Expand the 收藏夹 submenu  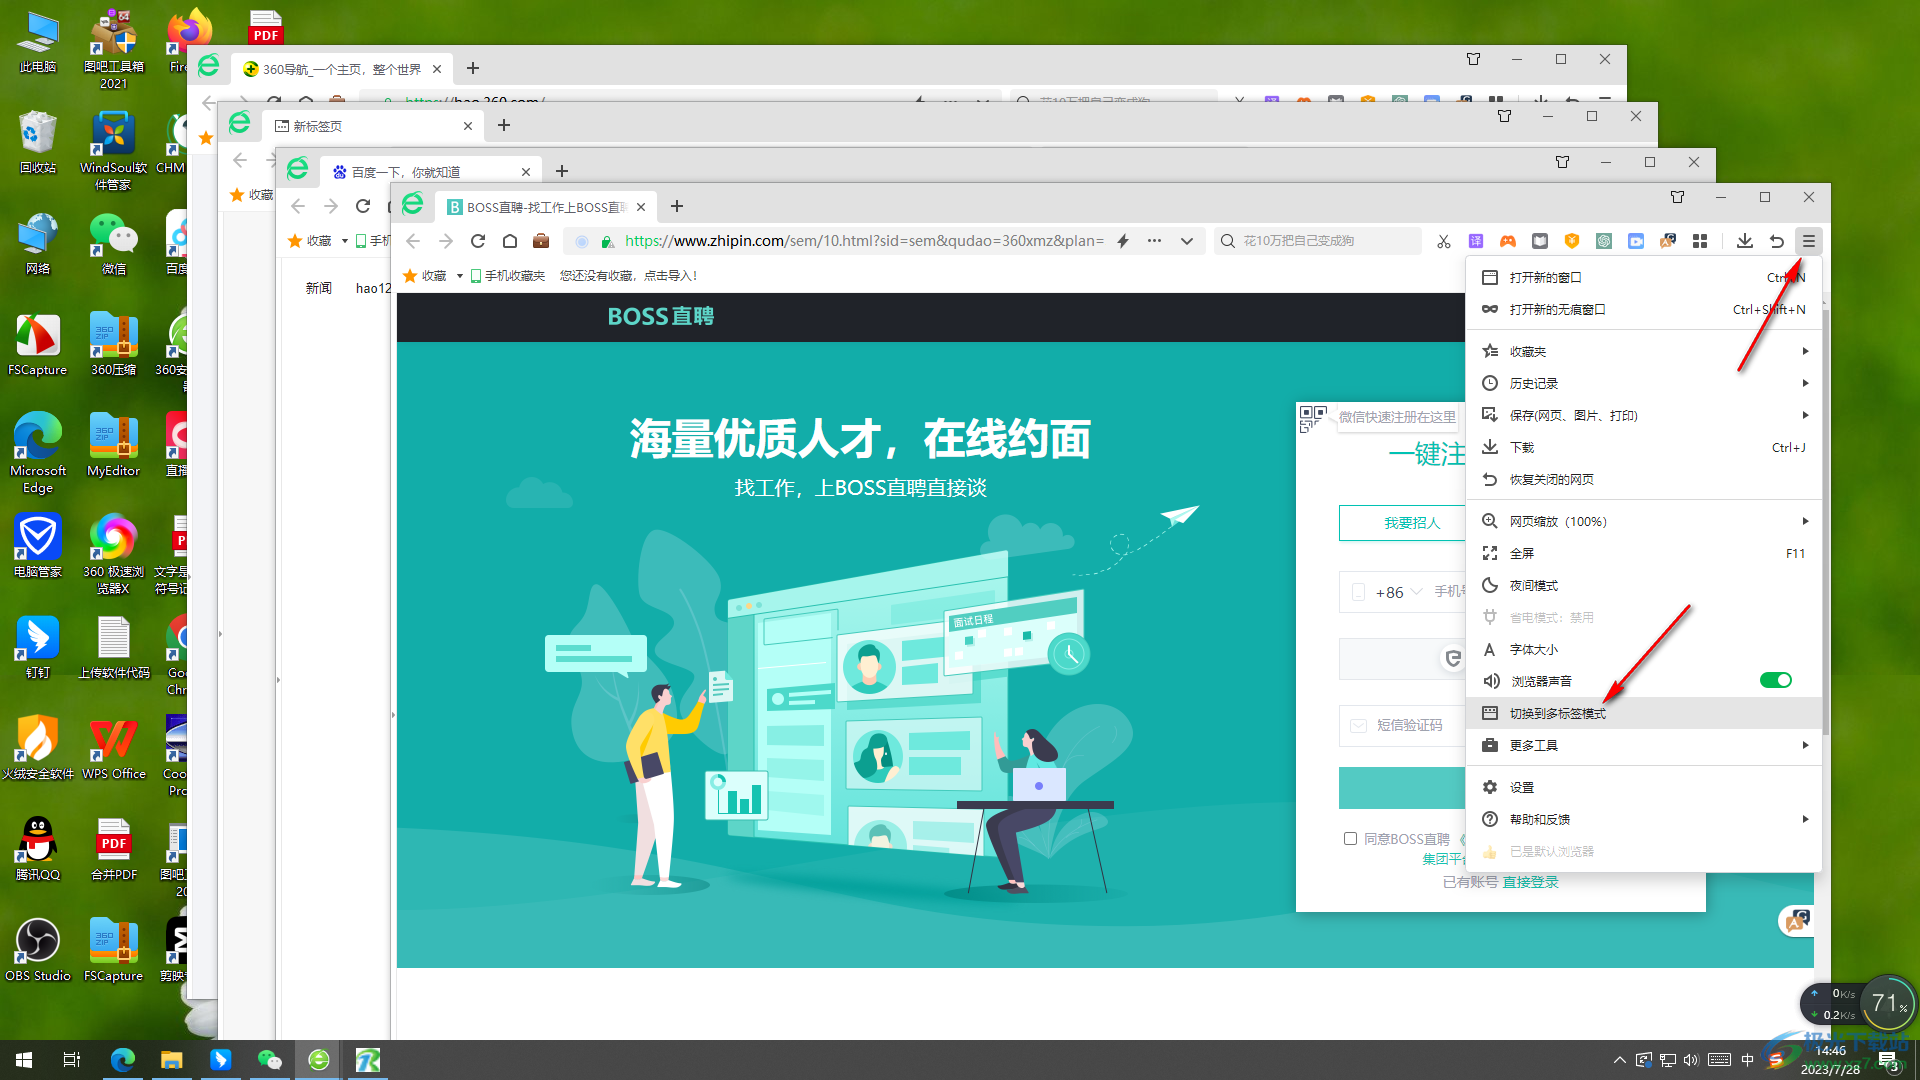click(x=1644, y=351)
